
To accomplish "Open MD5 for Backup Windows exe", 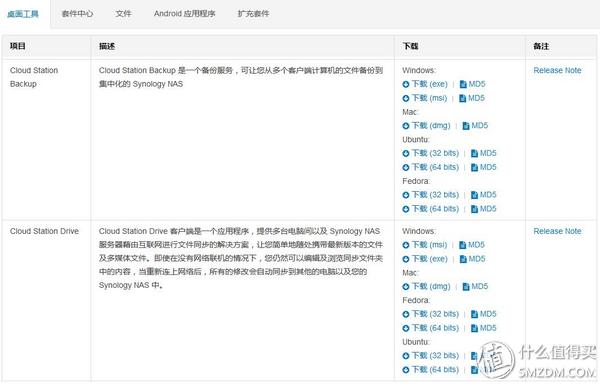I will point(472,84).
